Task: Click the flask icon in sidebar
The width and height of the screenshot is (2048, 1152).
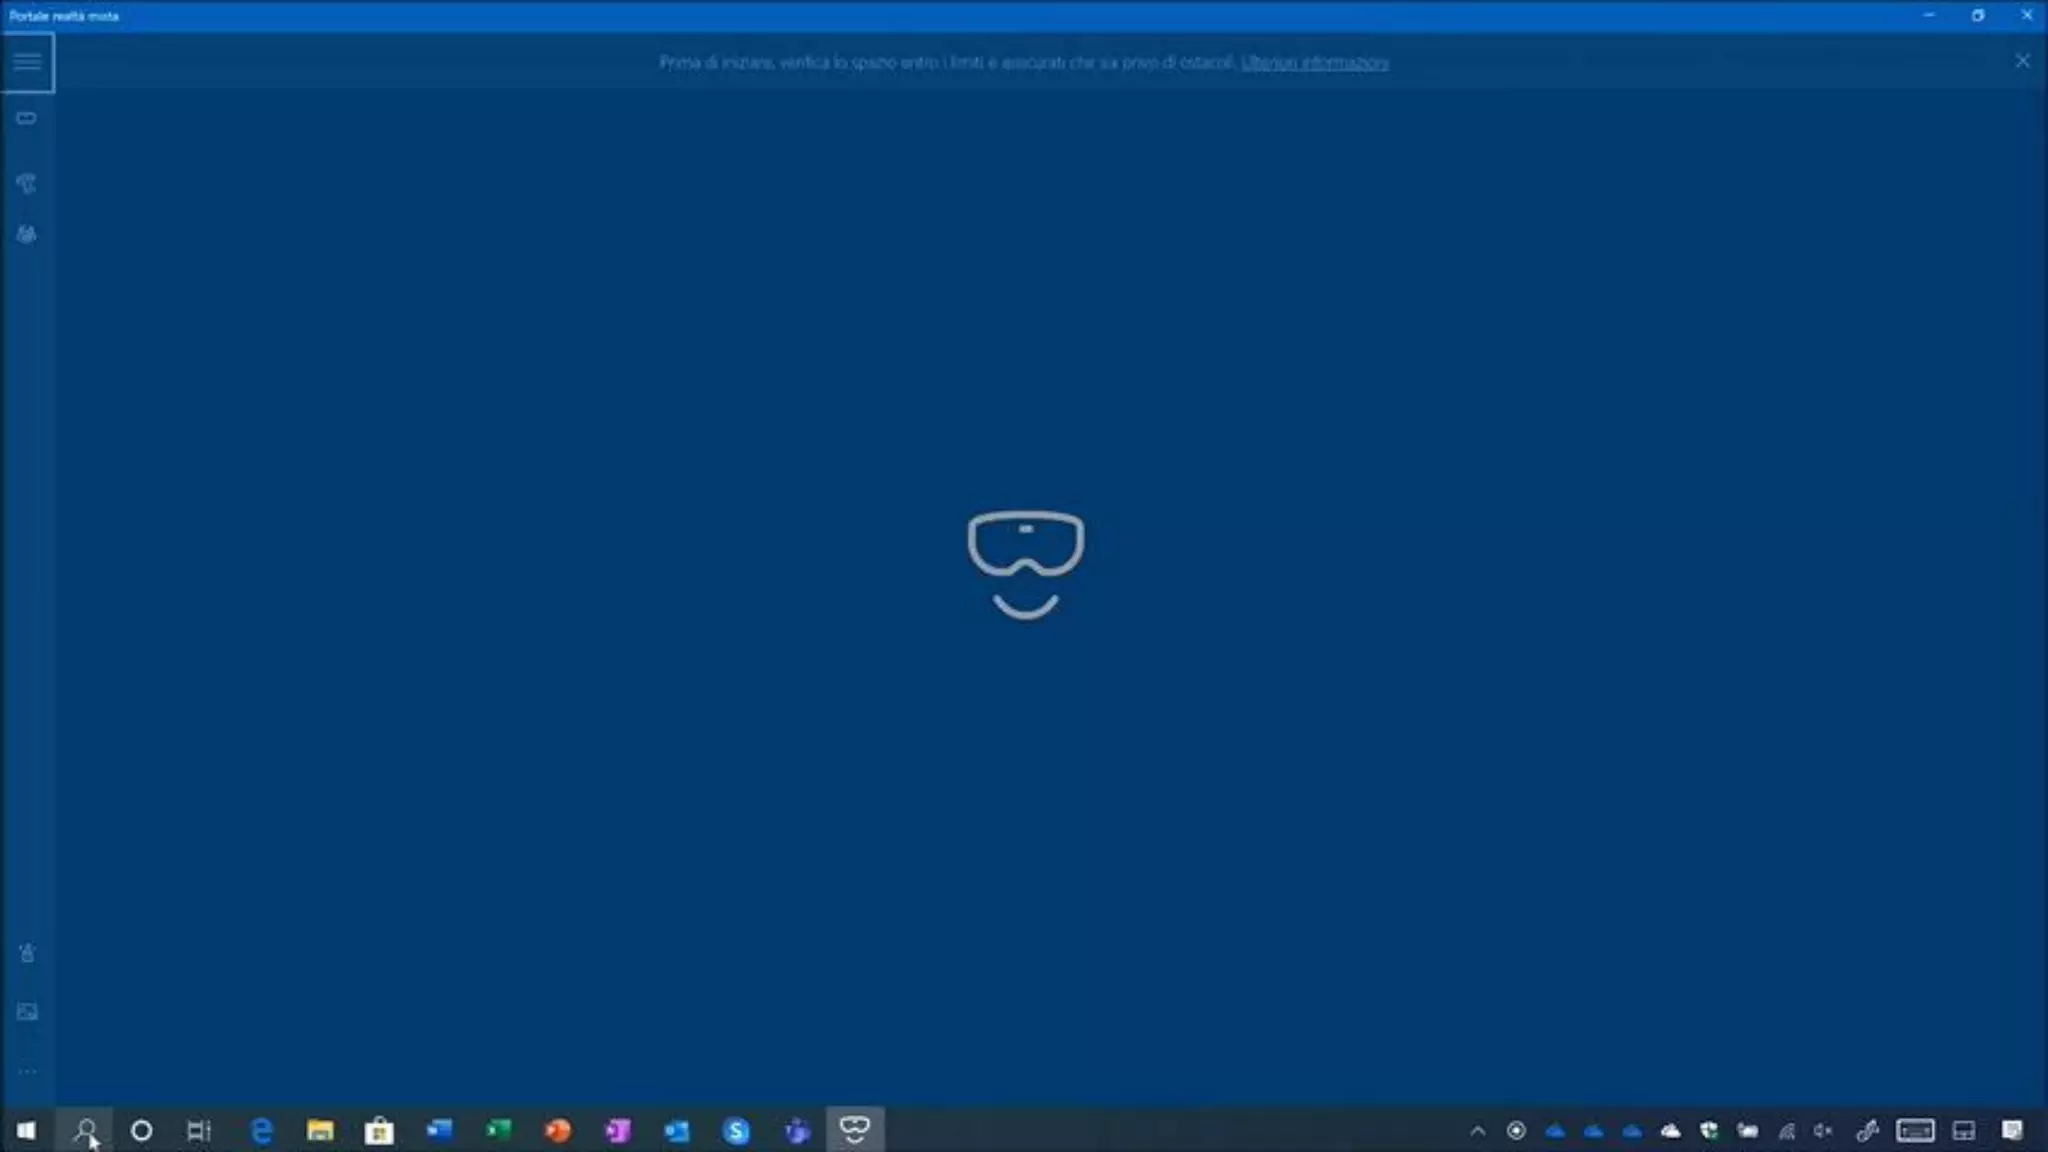Action: pos(27,953)
